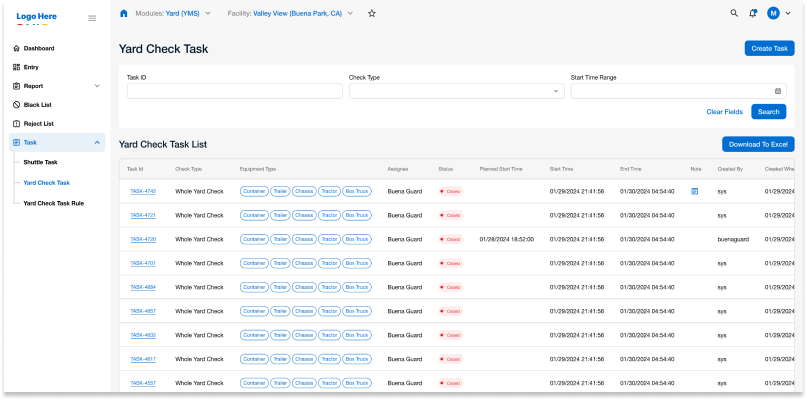
Task: Open the Modules Yard (YMS) dropdown
Action: tap(173, 14)
